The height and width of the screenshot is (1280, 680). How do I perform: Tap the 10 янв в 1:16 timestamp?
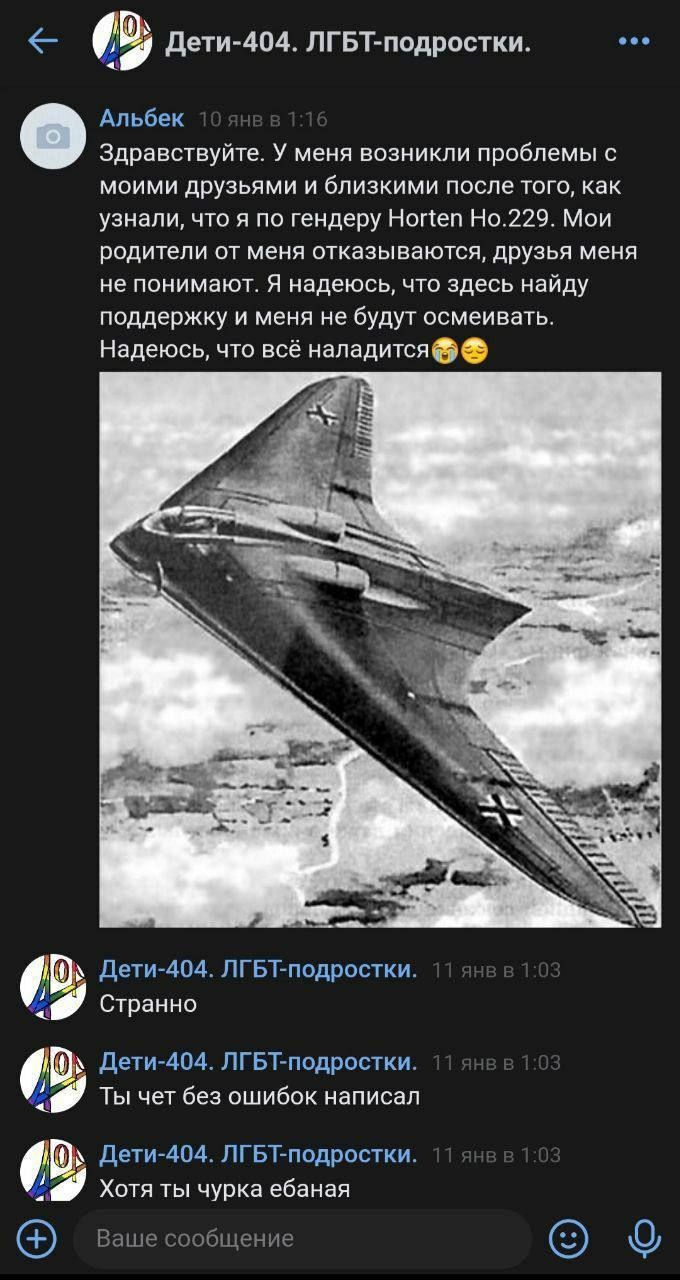[263, 119]
